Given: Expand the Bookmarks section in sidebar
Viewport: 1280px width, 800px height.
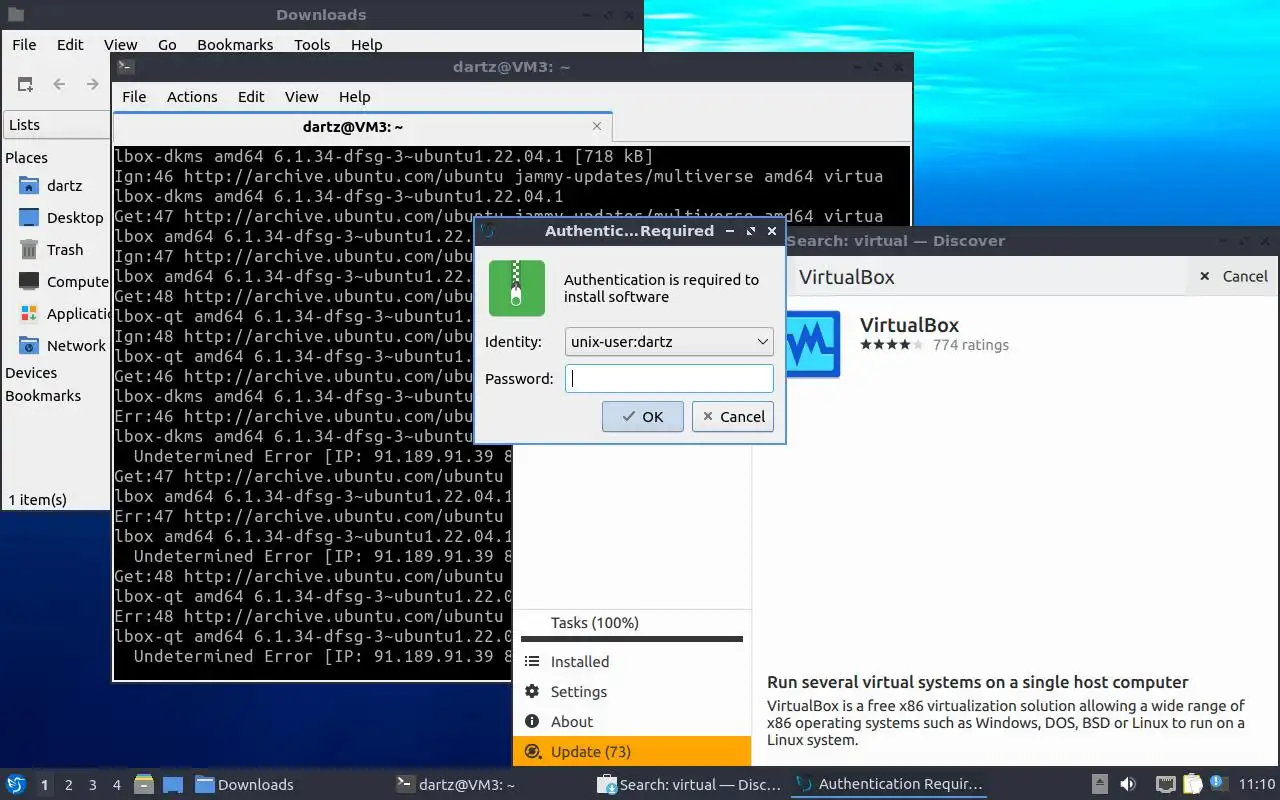Looking at the screenshot, I should pos(43,395).
